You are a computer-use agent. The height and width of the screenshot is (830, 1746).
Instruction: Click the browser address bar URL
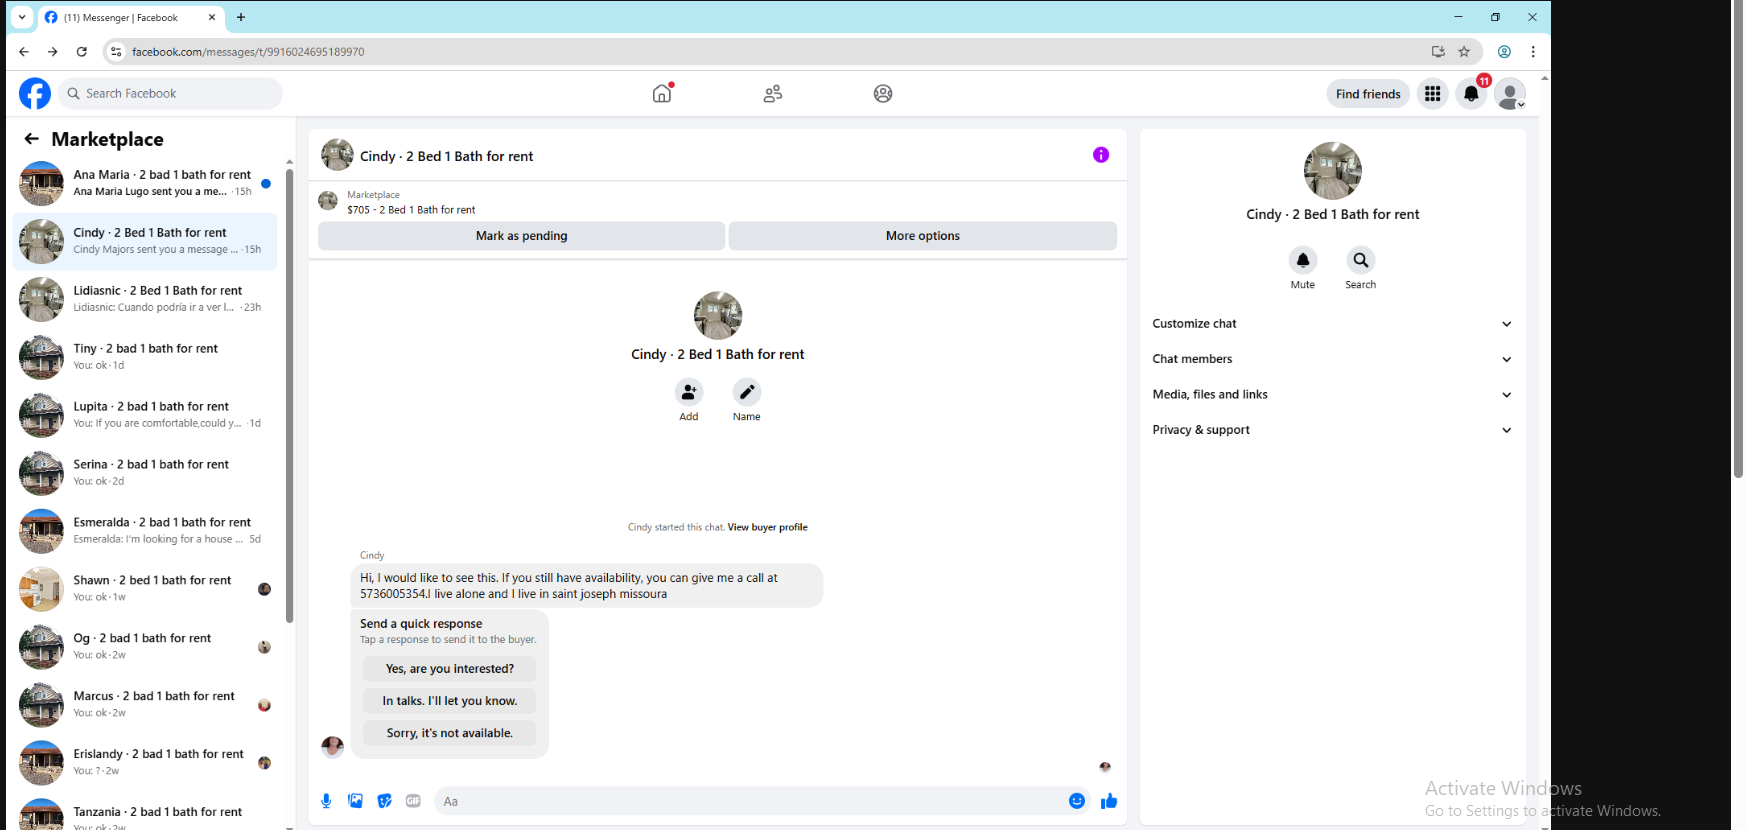[x=248, y=52]
